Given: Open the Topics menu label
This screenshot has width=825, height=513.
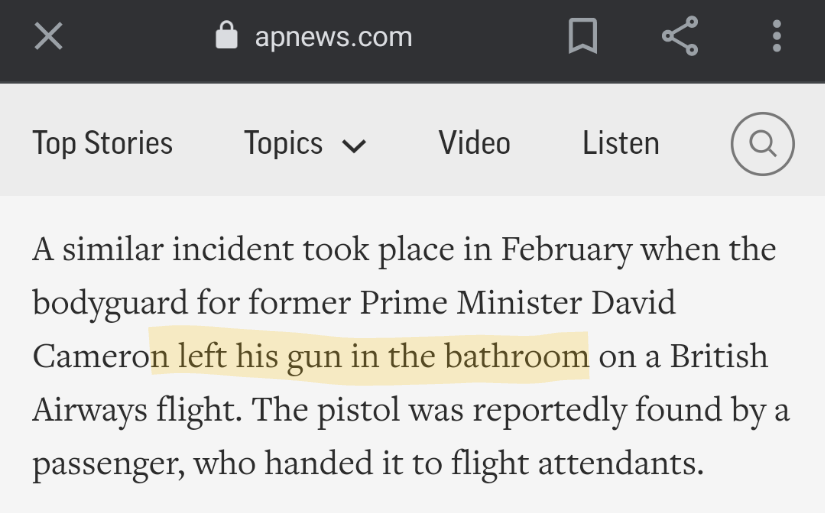Looking at the screenshot, I should 283,143.
